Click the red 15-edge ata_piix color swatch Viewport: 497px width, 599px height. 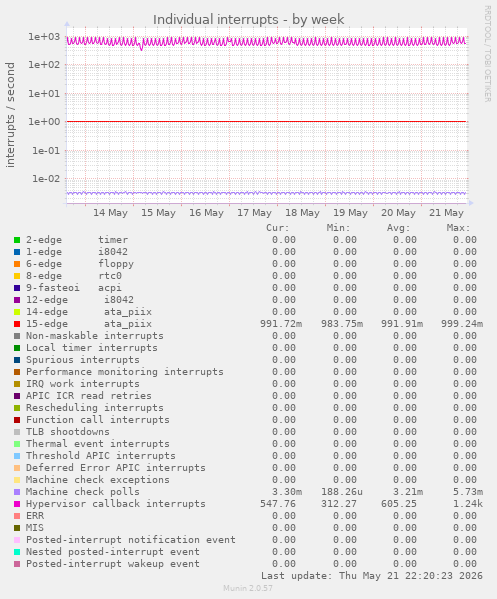tap(17, 324)
